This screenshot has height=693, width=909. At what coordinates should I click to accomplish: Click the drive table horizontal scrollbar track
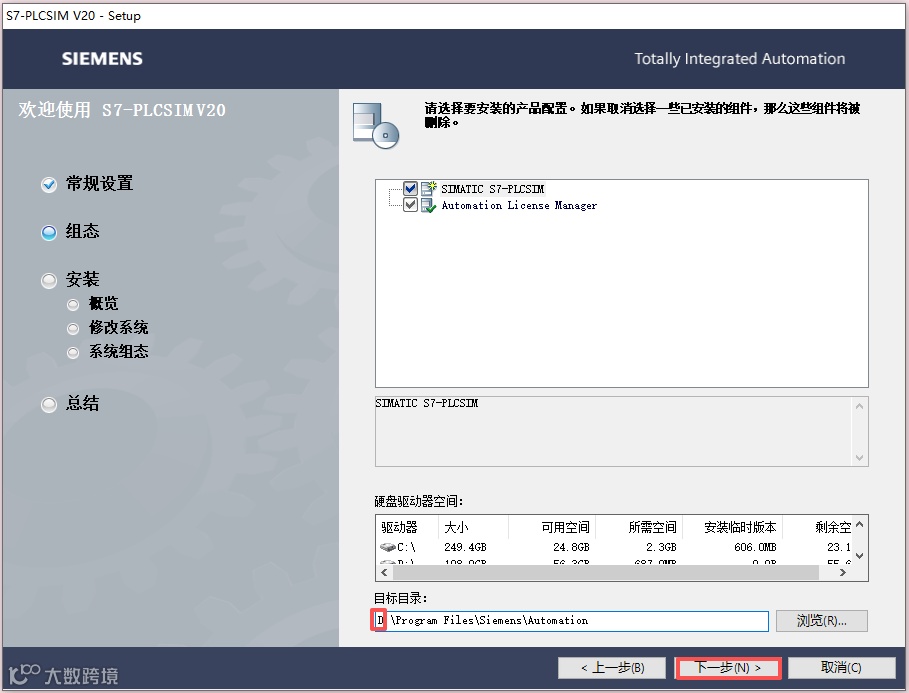[x=606, y=572]
